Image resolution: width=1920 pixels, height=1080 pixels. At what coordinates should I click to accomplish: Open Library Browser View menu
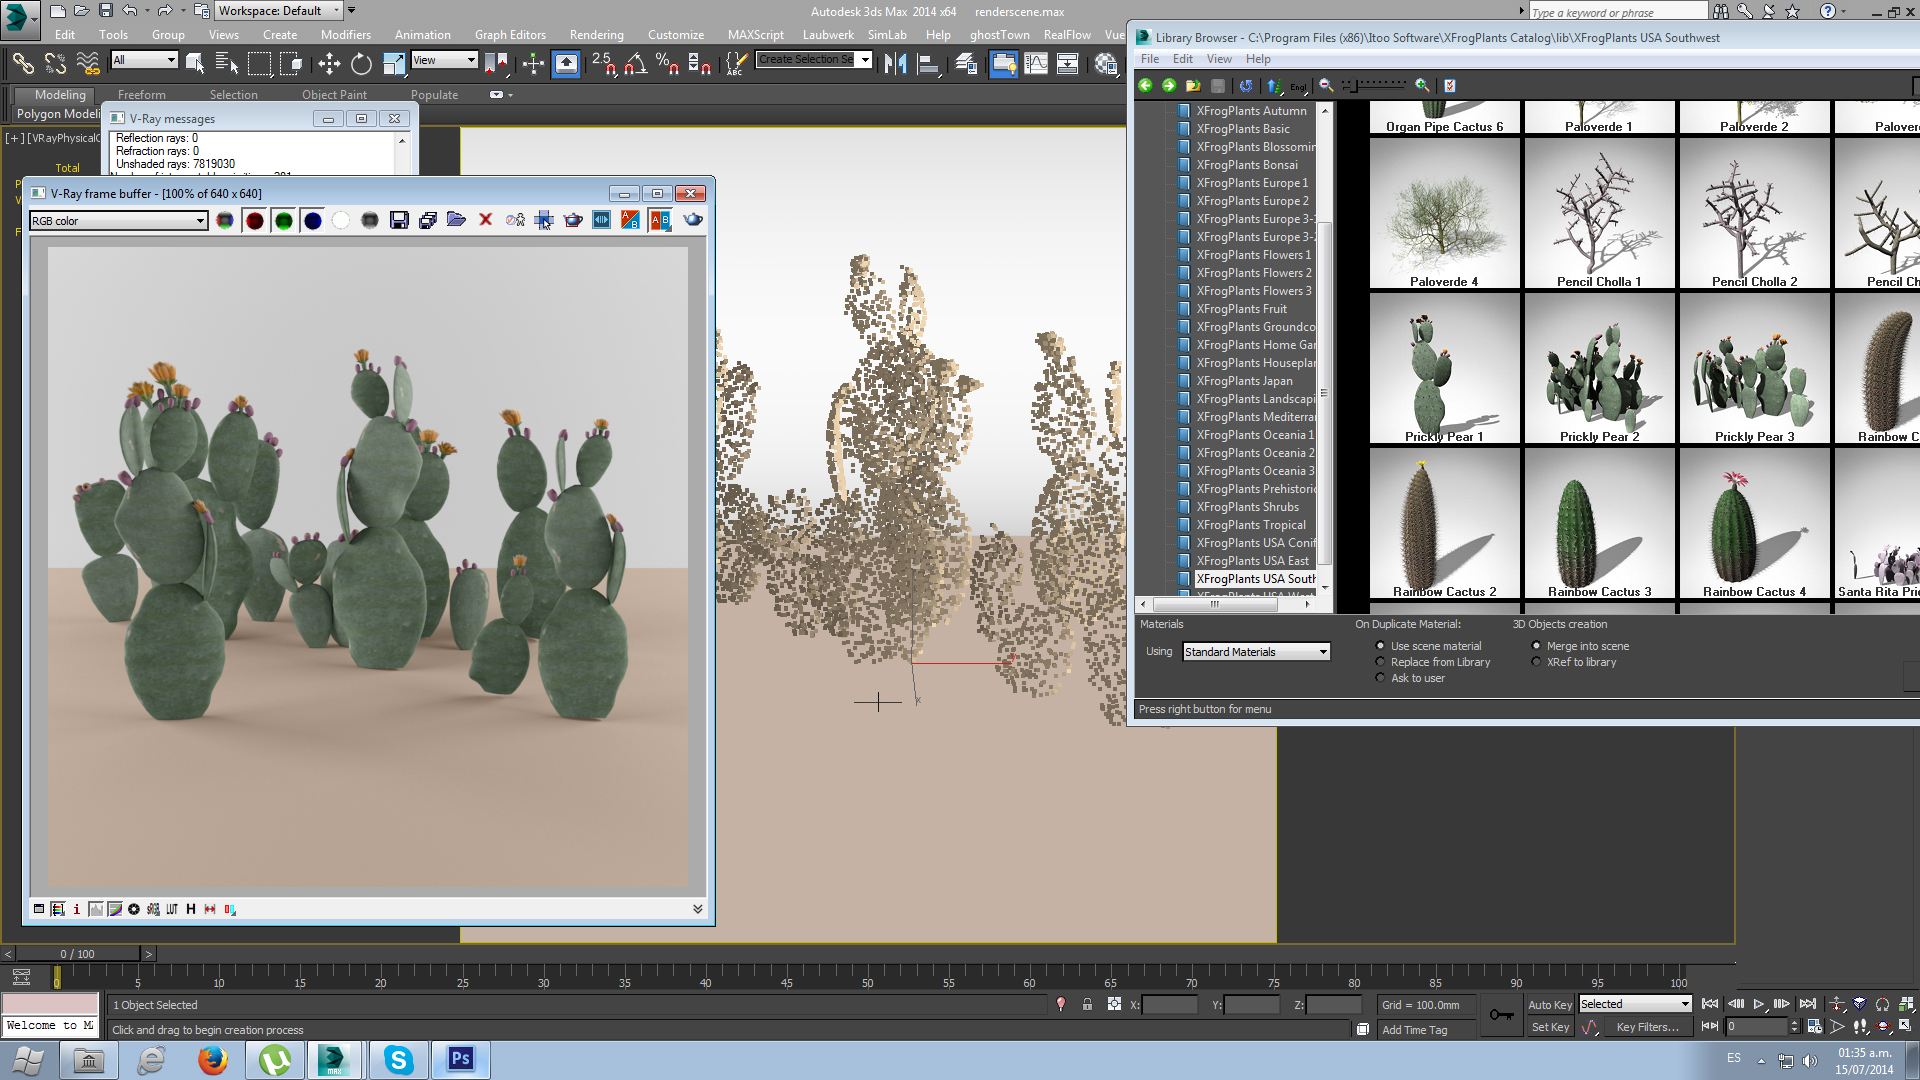[x=1218, y=59]
